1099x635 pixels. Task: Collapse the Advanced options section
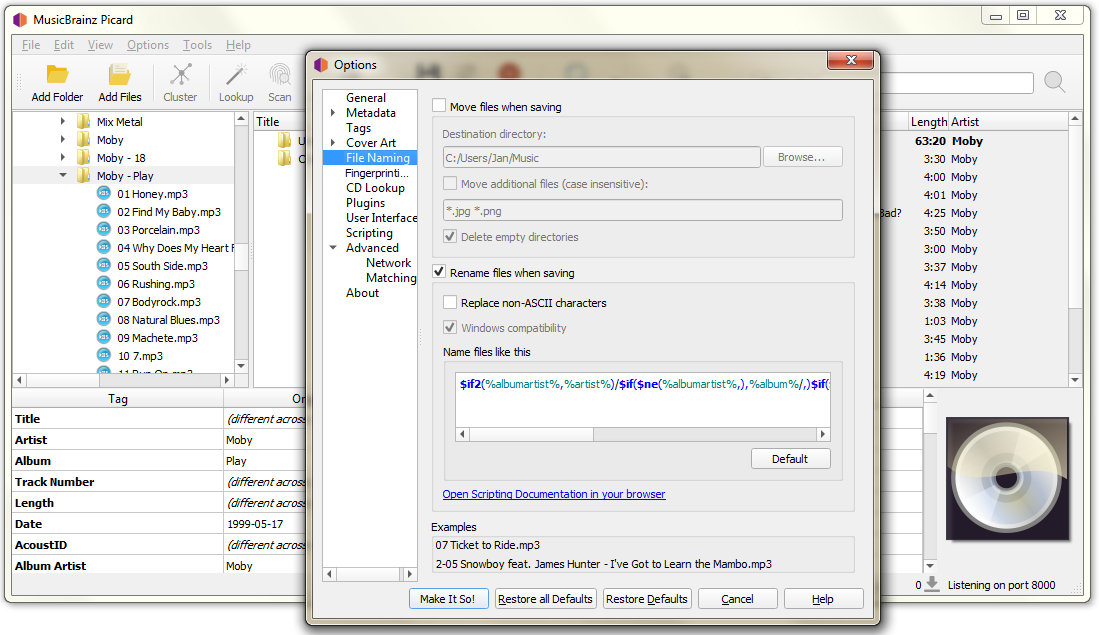point(333,247)
